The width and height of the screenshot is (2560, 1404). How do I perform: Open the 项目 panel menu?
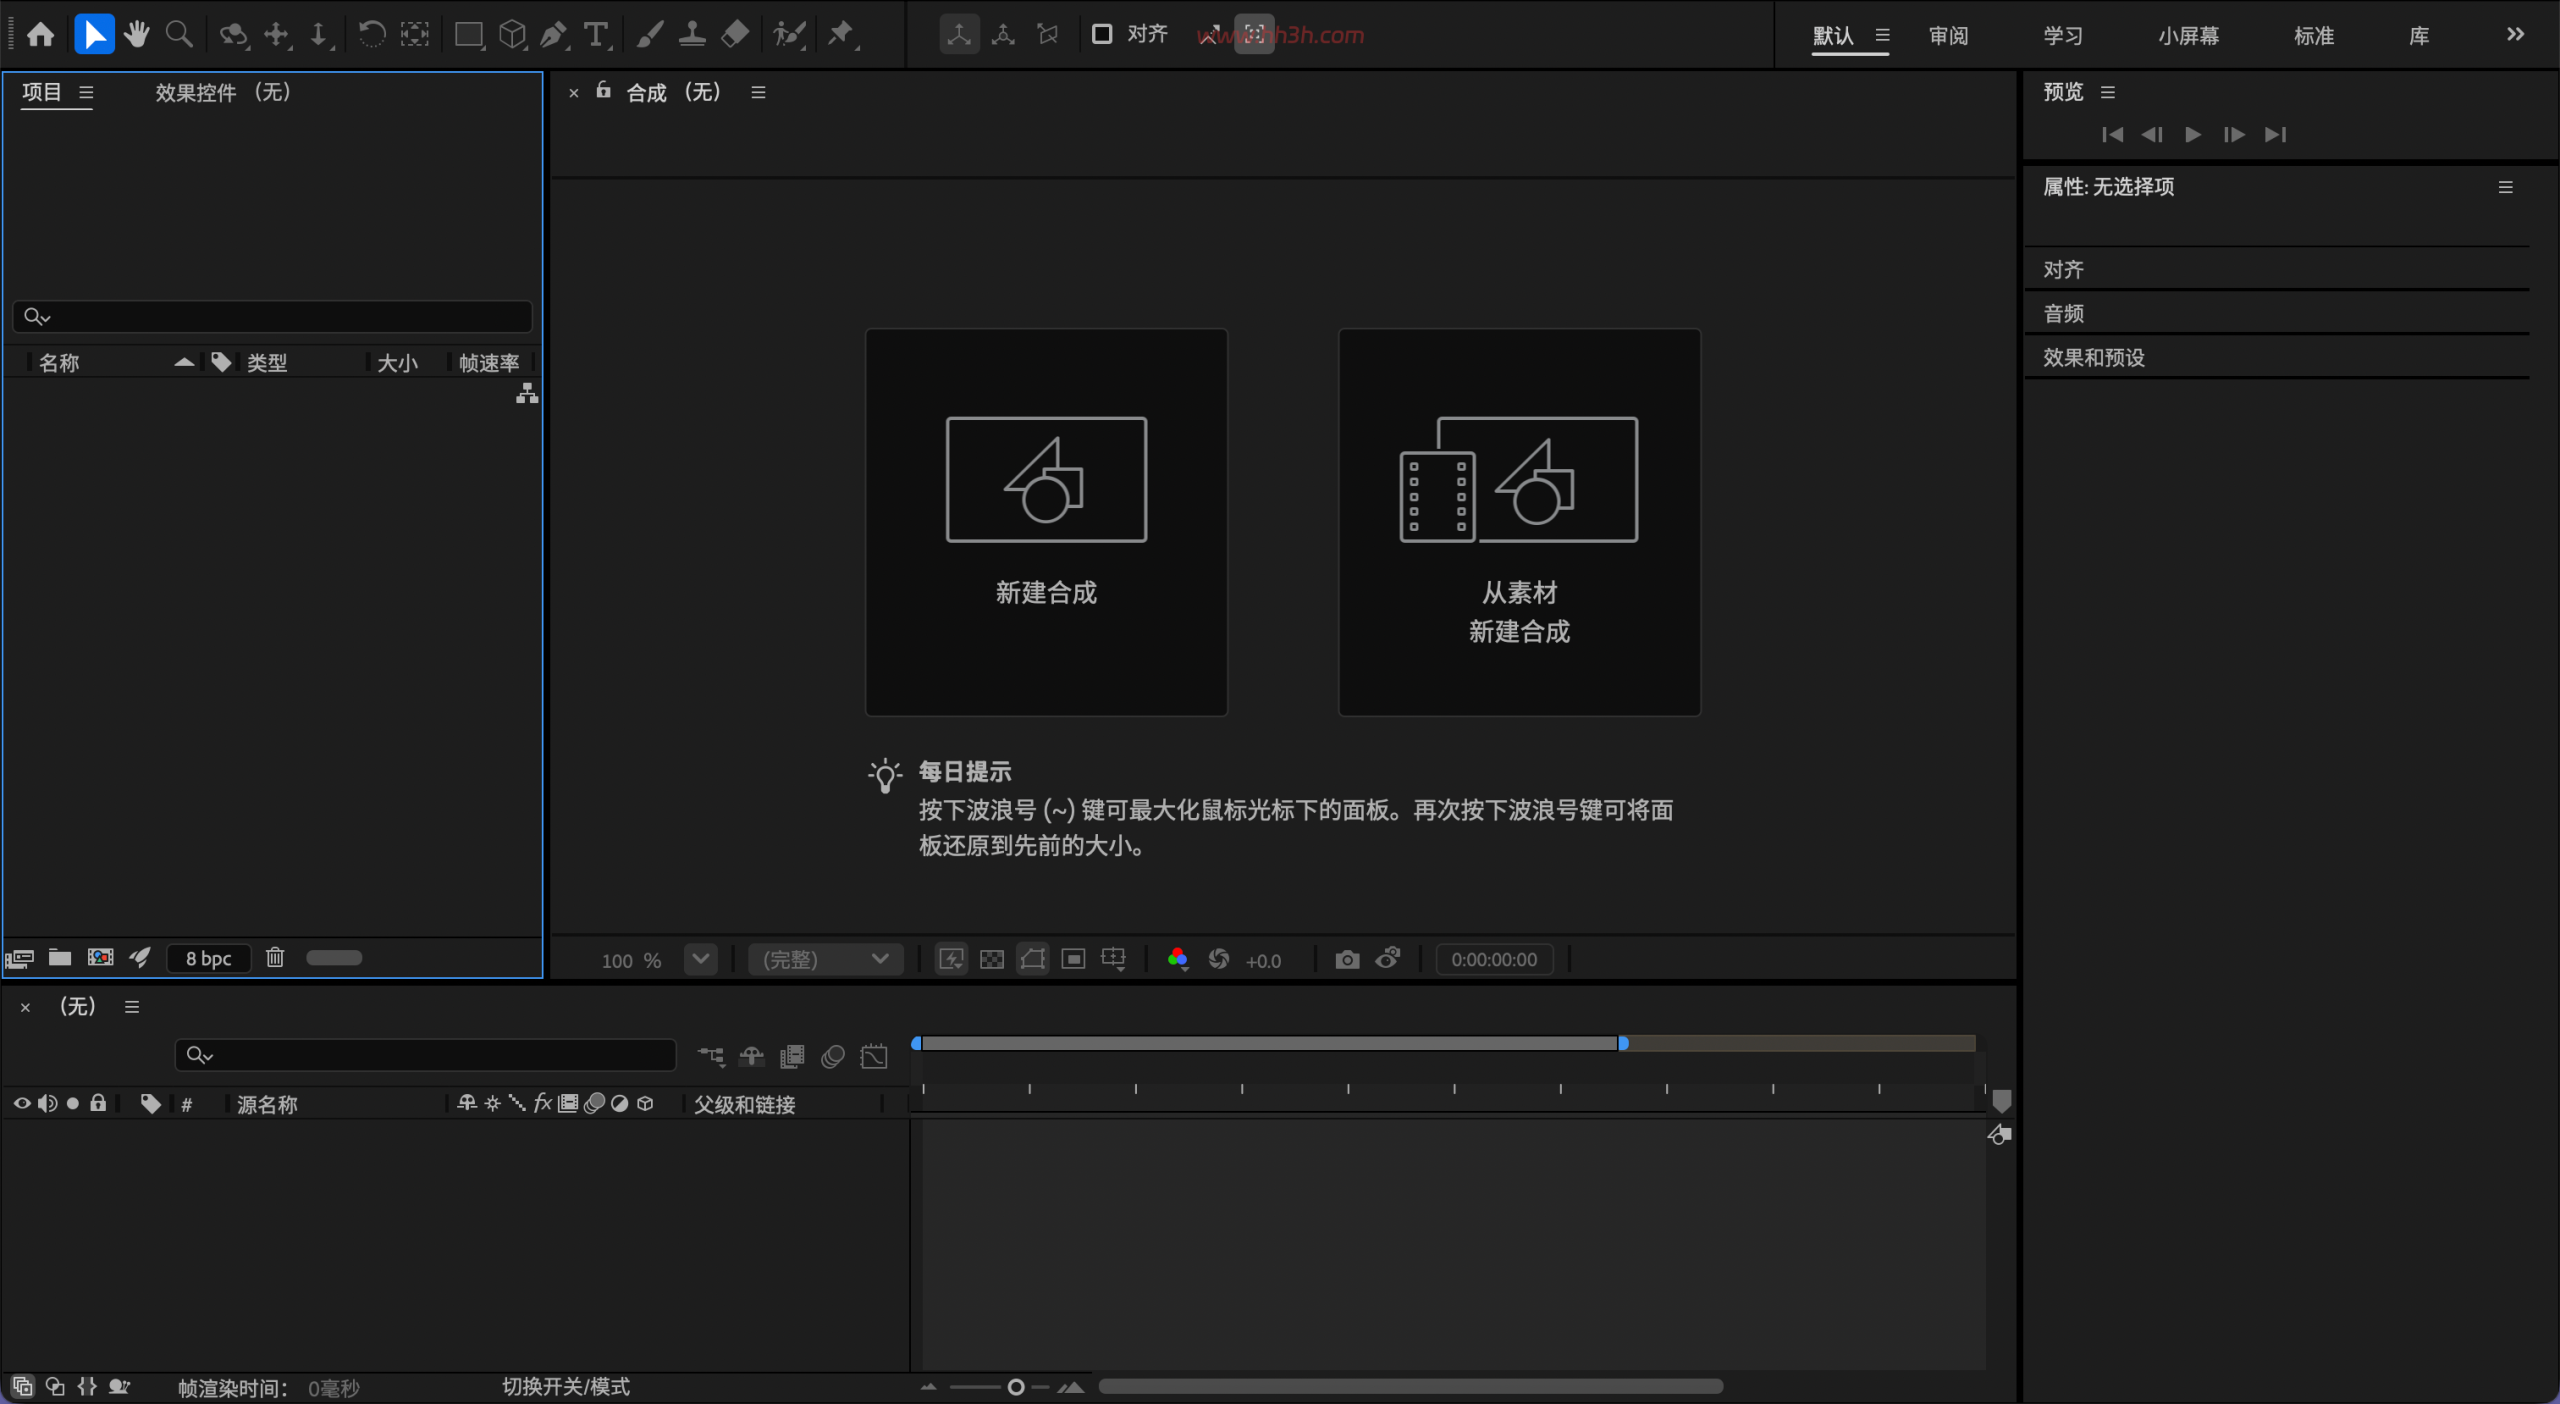coord(86,92)
